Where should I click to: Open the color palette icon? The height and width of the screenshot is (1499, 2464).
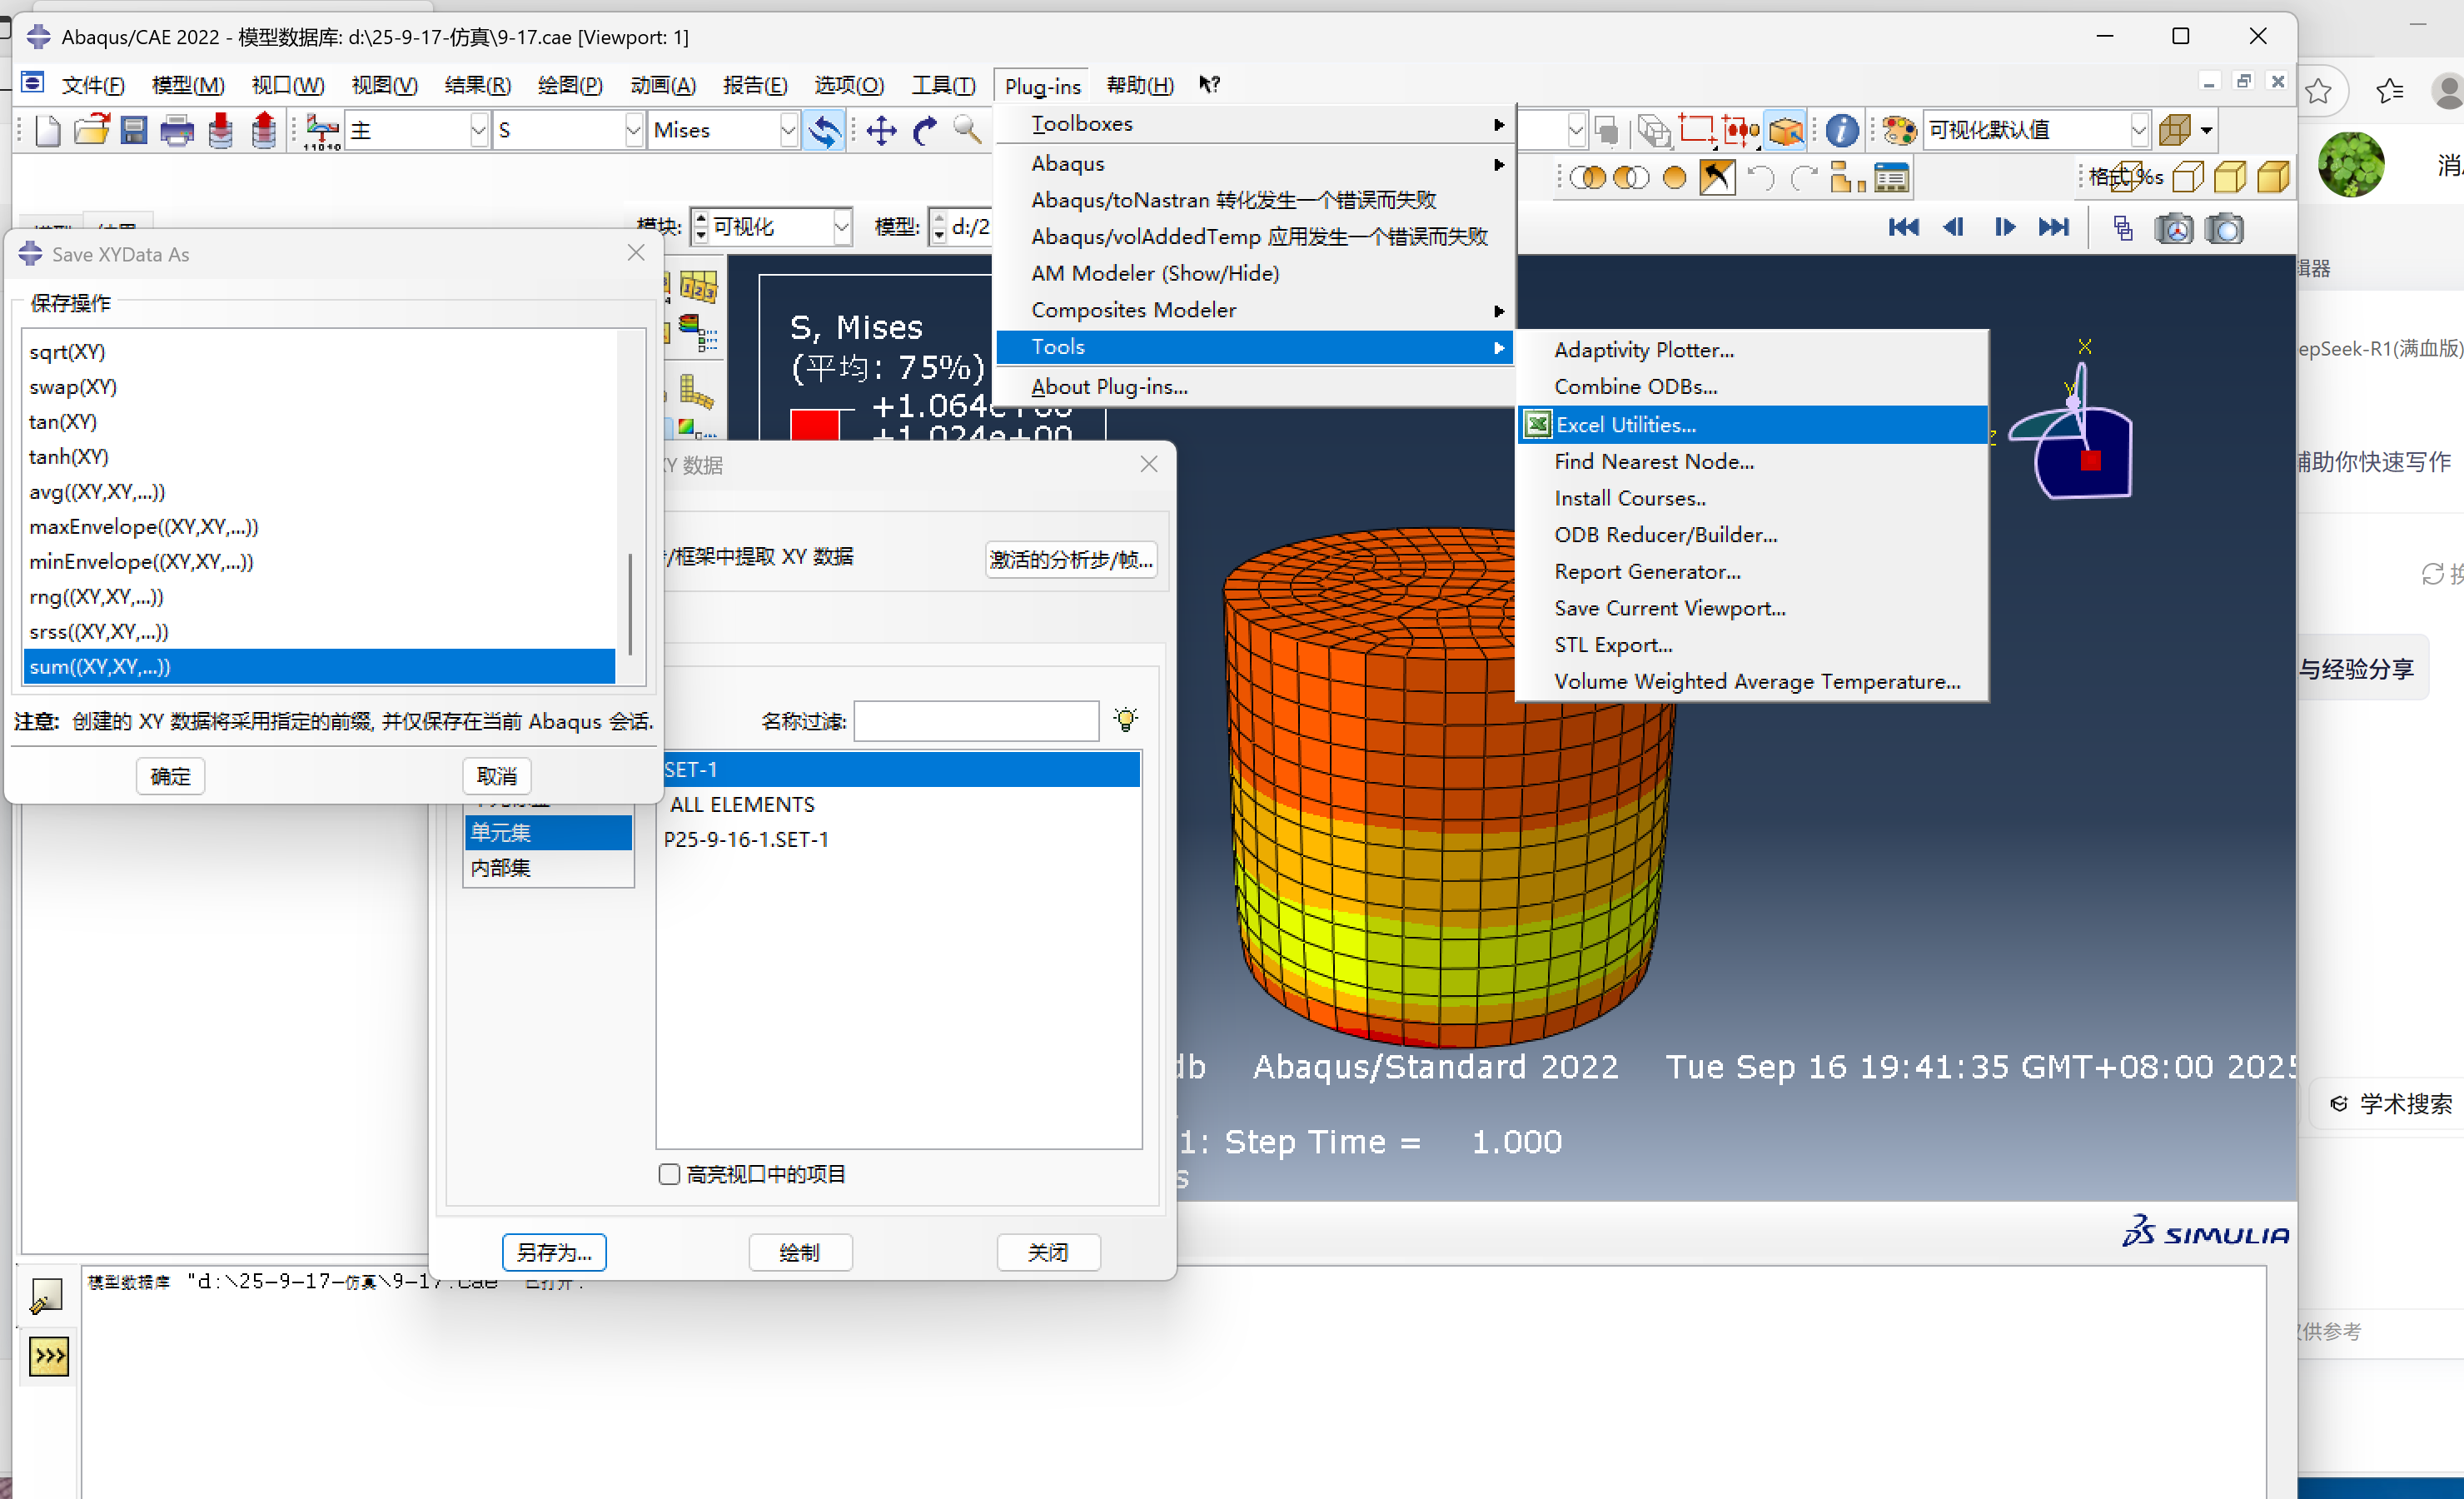point(1899,130)
